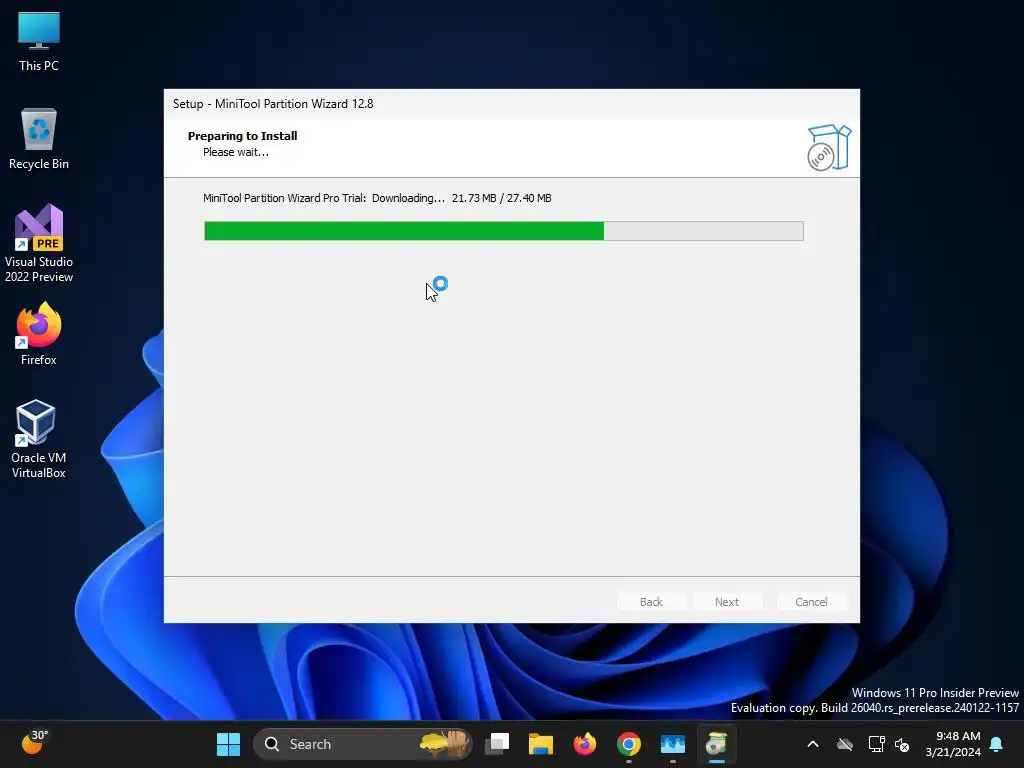Click the download status '21.73 MB / 27.40 MB'

pyautogui.click(x=502, y=198)
